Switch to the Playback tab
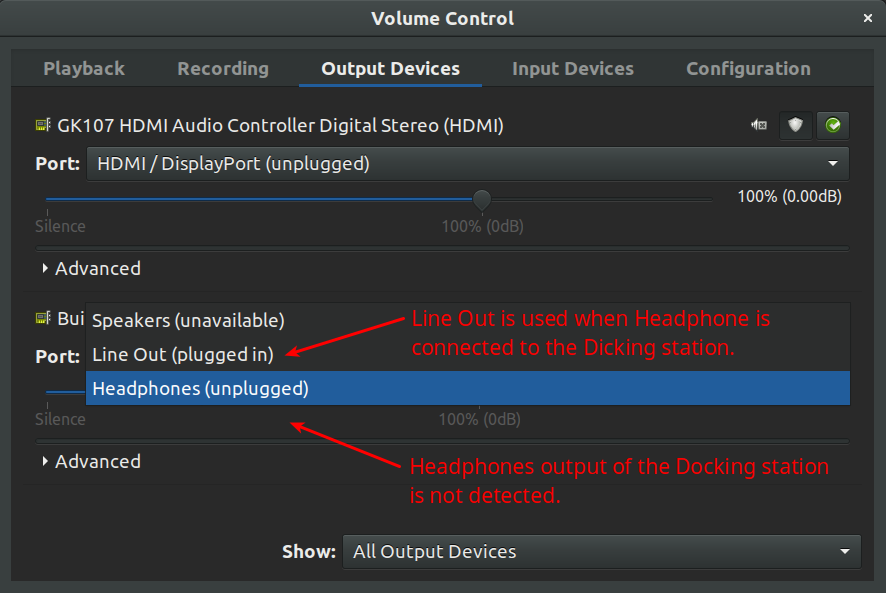Viewport: 887px width, 593px height. (x=84, y=69)
